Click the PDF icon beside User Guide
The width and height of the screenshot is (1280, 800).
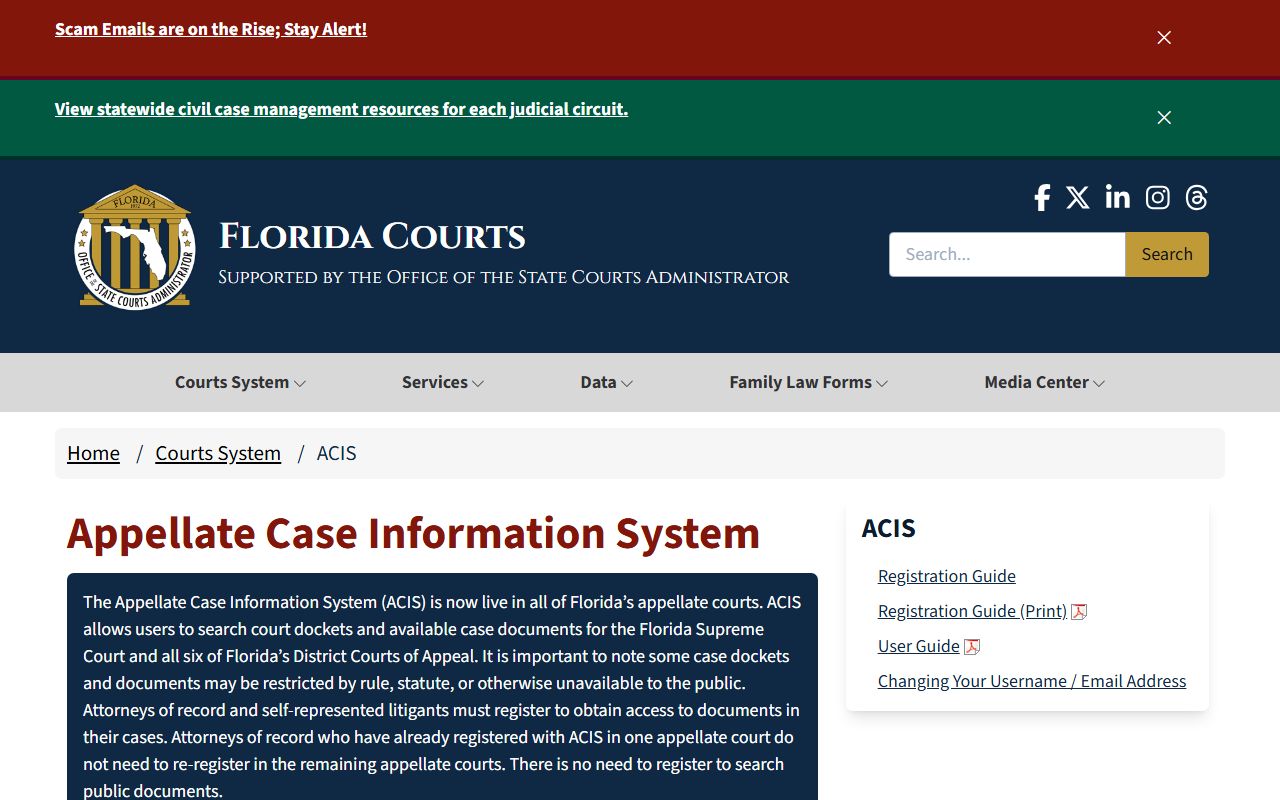click(972, 646)
